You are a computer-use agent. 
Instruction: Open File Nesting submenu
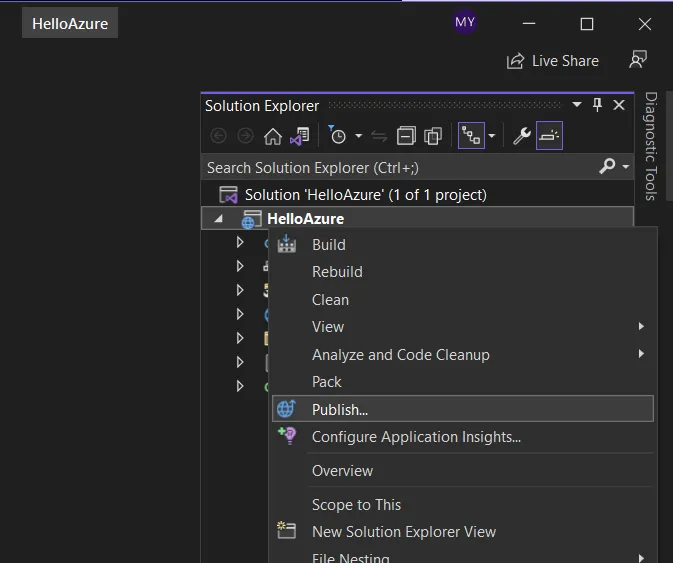[x=463, y=557]
